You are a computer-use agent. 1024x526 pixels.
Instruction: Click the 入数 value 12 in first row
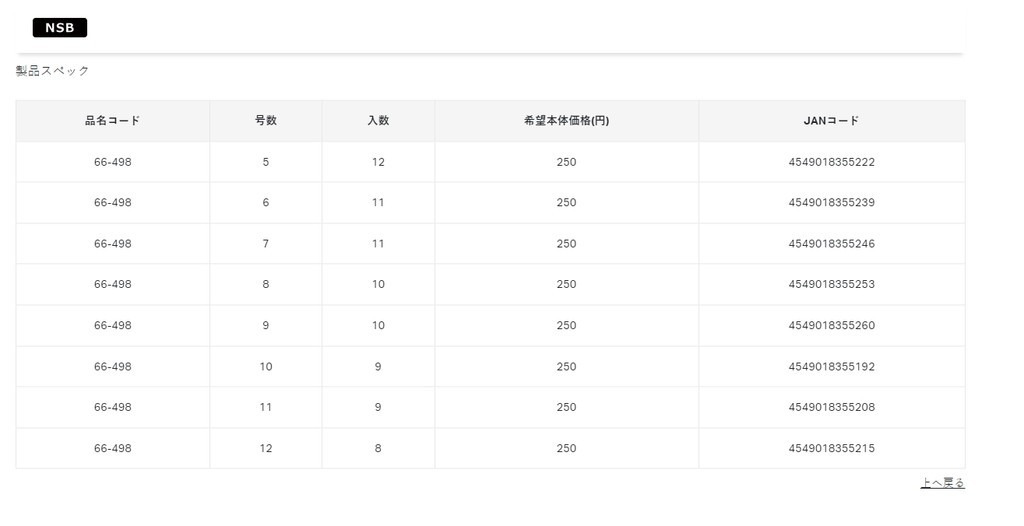(378, 162)
